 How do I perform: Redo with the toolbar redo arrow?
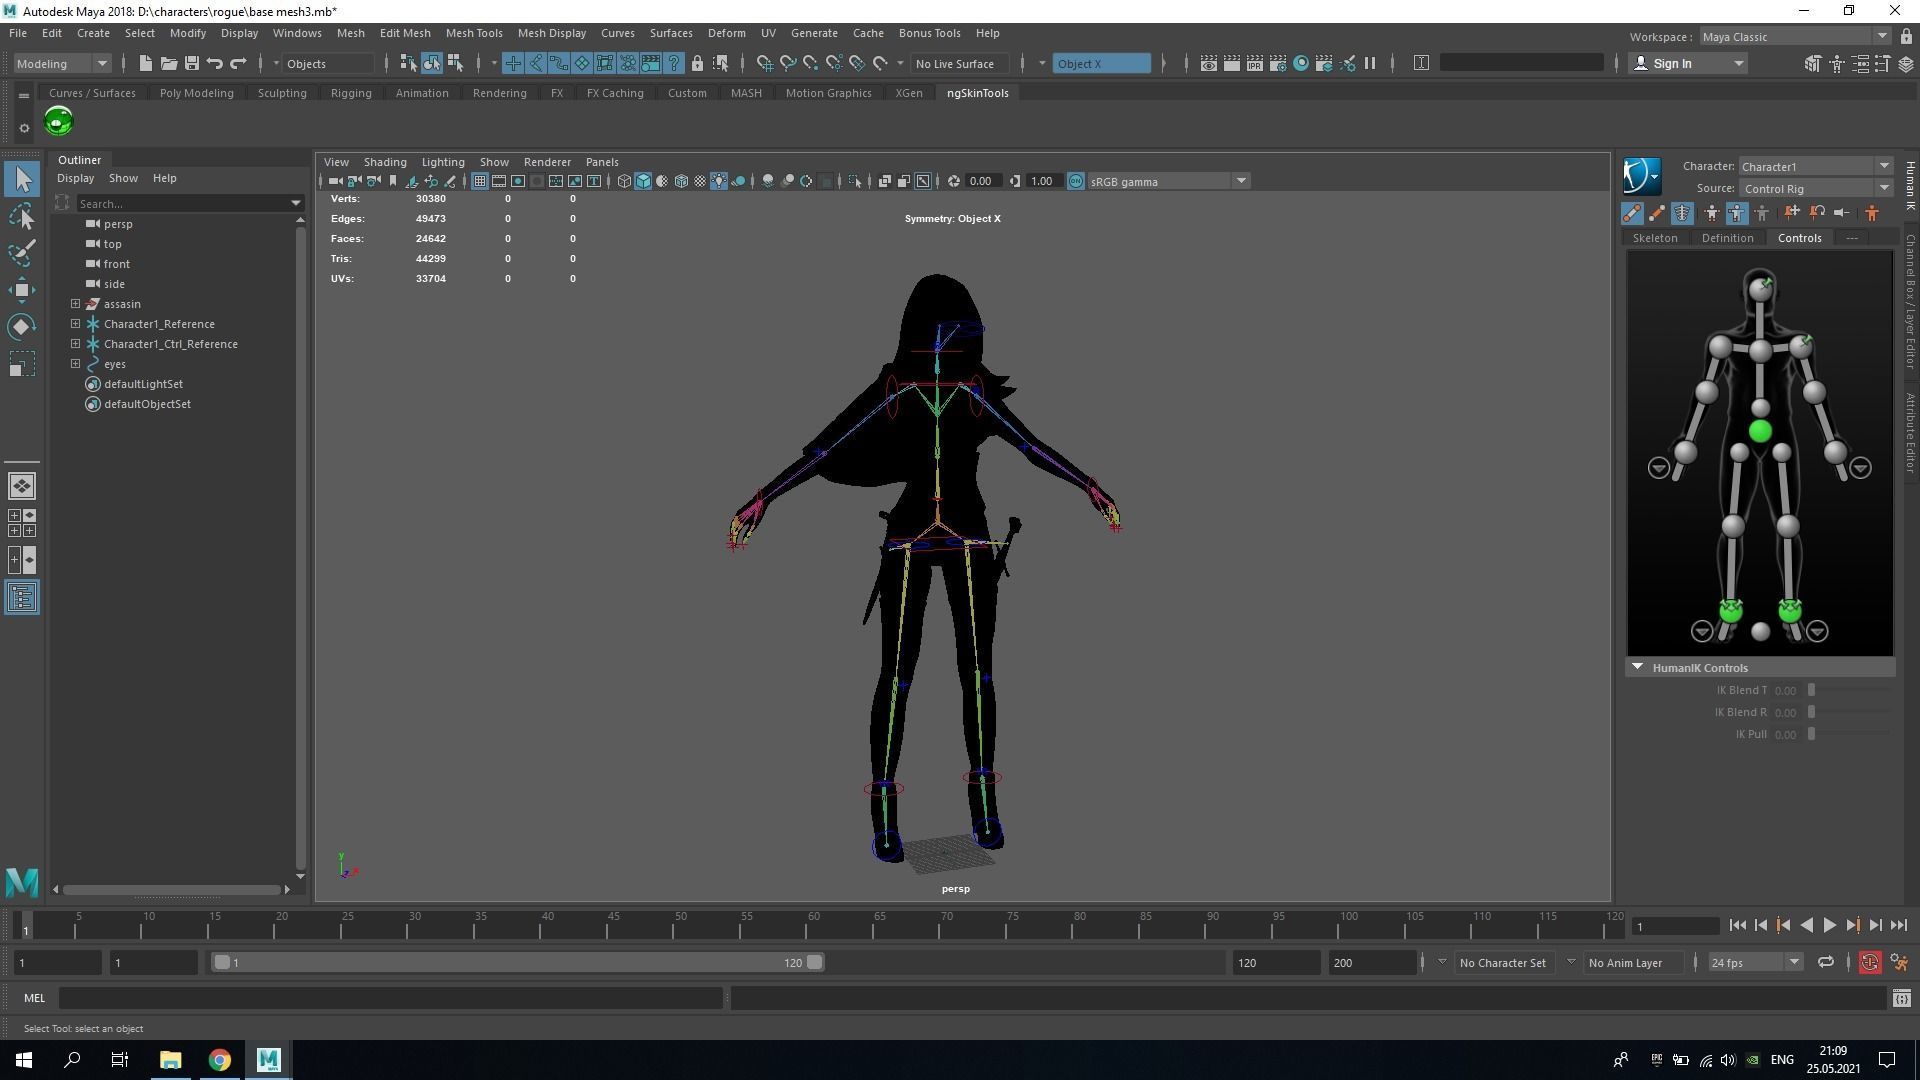(x=238, y=63)
